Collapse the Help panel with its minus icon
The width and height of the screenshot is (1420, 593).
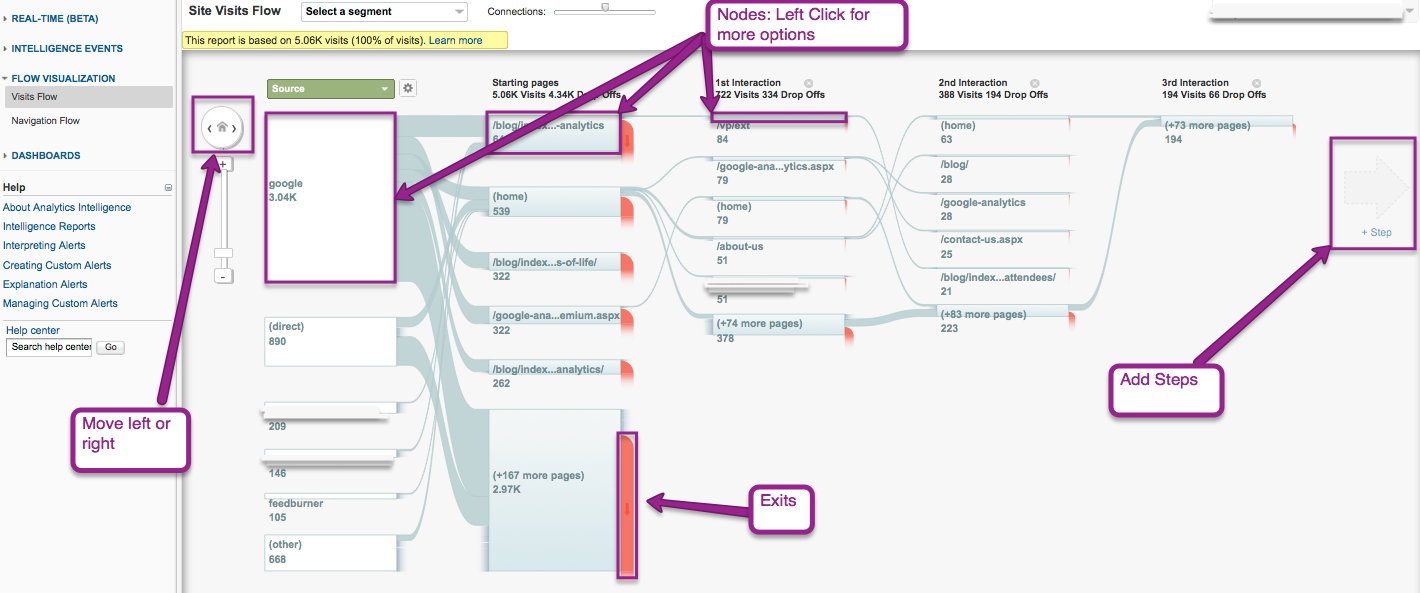pos(168,187)
